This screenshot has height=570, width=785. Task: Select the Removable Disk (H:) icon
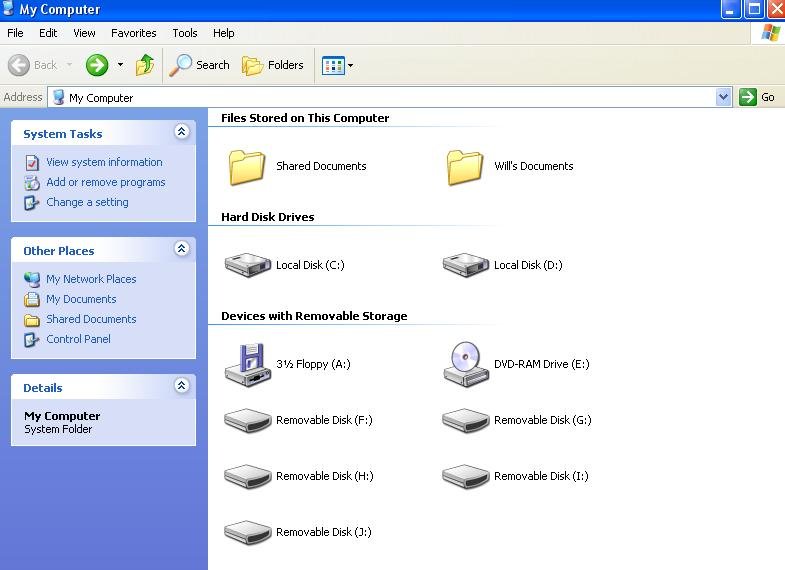tap(247, 476)
